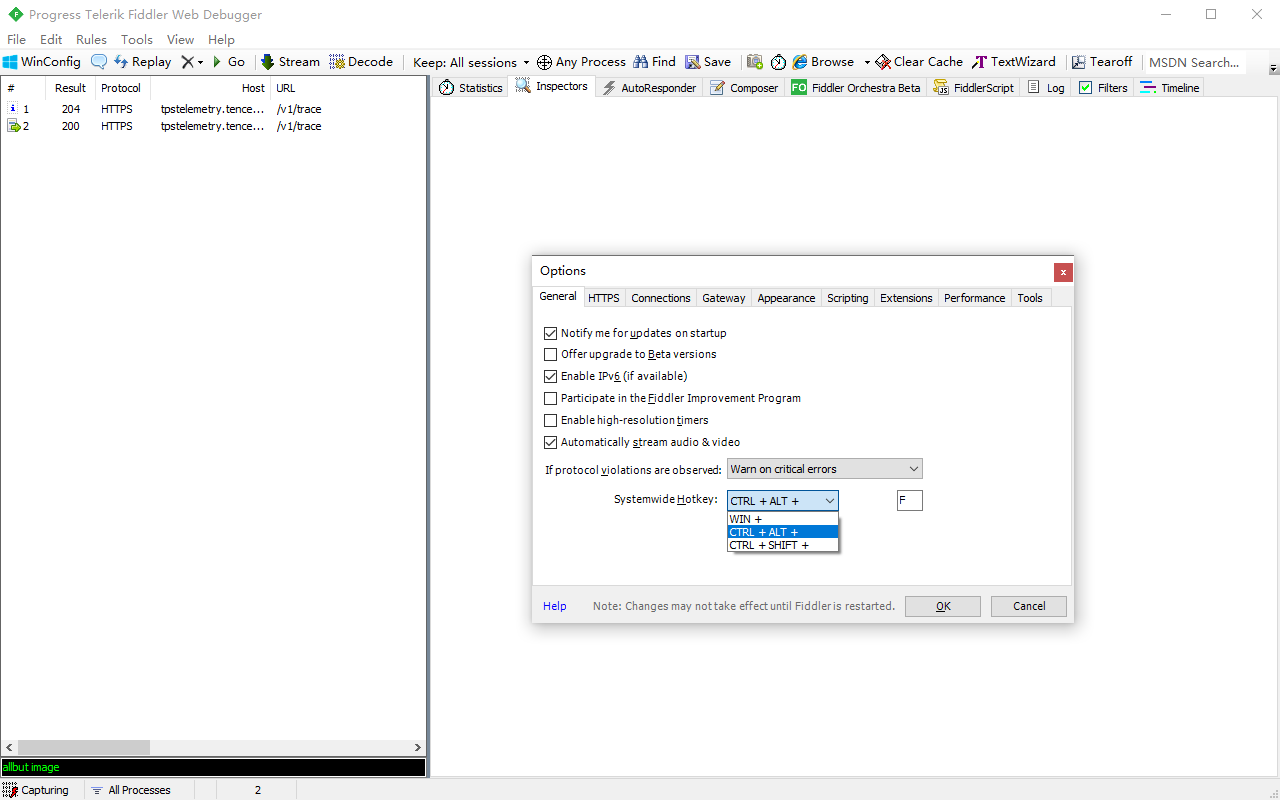Check Participate in Fiddler Improvement Program
Screen dimensions: 1280x800
[672, 398]
